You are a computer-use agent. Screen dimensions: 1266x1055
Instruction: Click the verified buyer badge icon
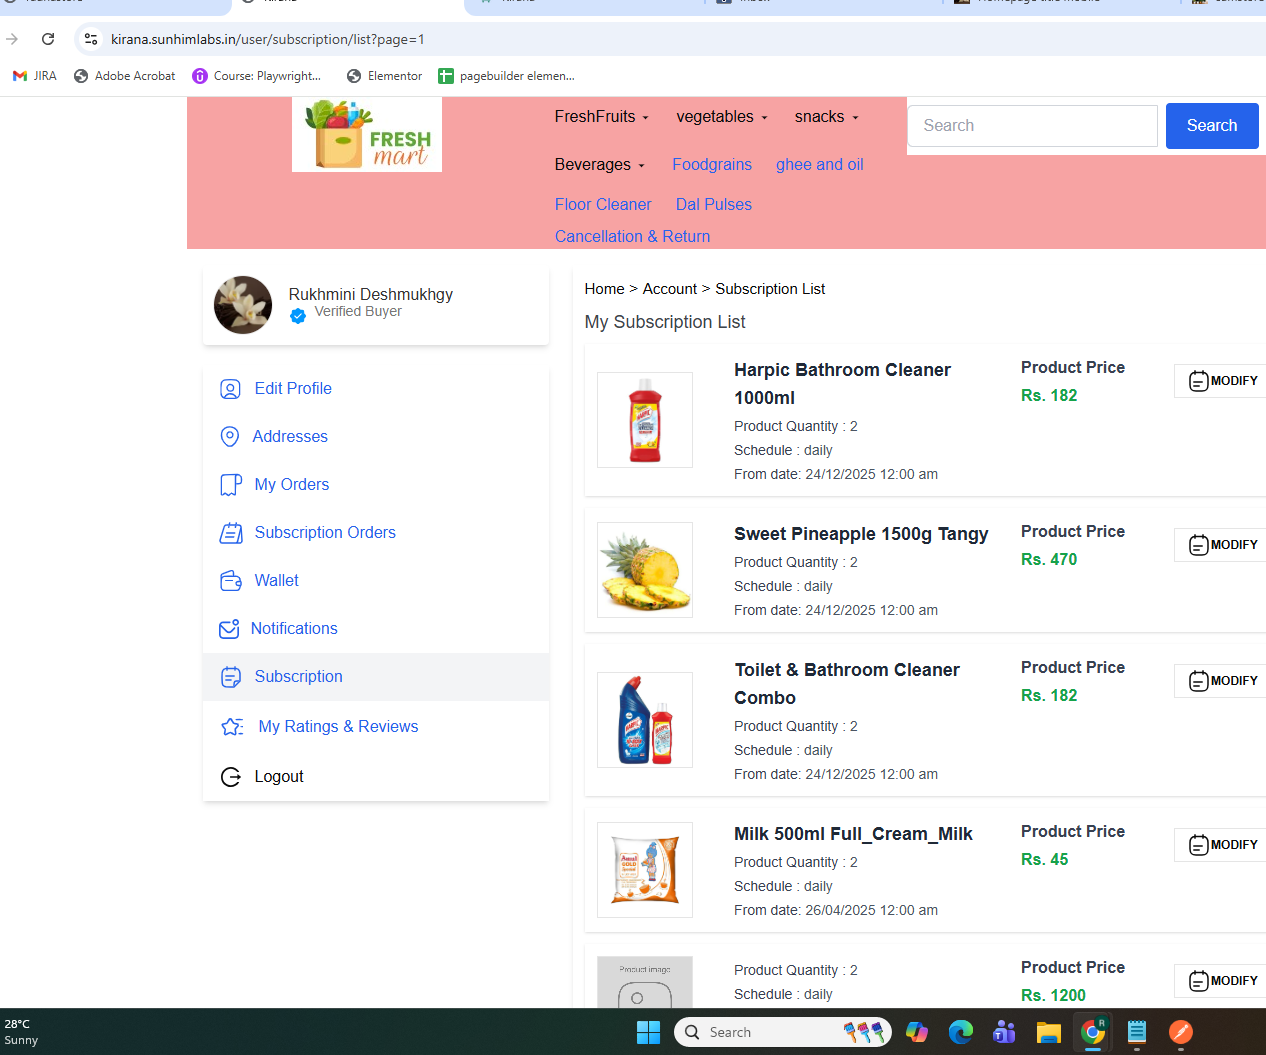click(x=298, y=316)
